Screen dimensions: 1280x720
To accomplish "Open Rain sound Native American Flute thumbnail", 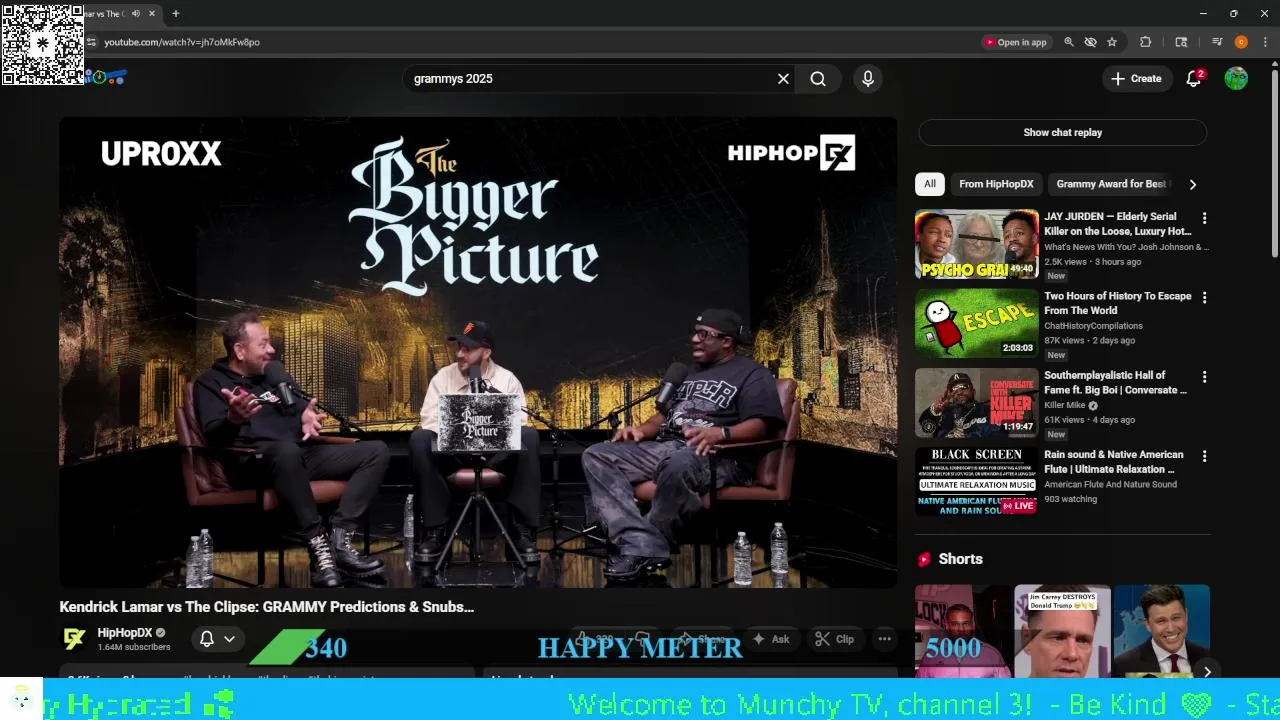I will 977,482.
